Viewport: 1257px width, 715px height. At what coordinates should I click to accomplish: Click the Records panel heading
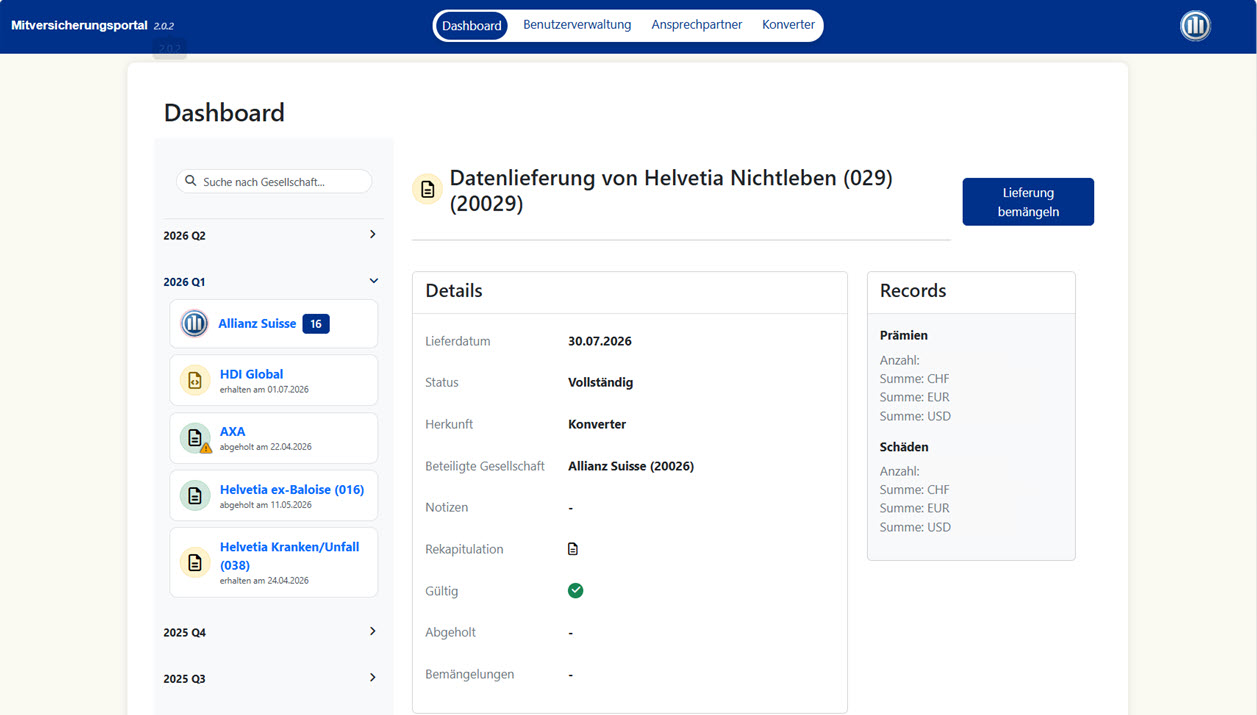913,291
